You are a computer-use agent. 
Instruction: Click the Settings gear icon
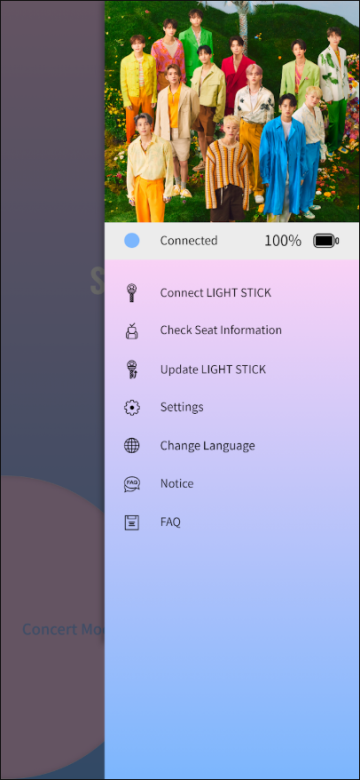pyautogui.click(x=132, y=407)
